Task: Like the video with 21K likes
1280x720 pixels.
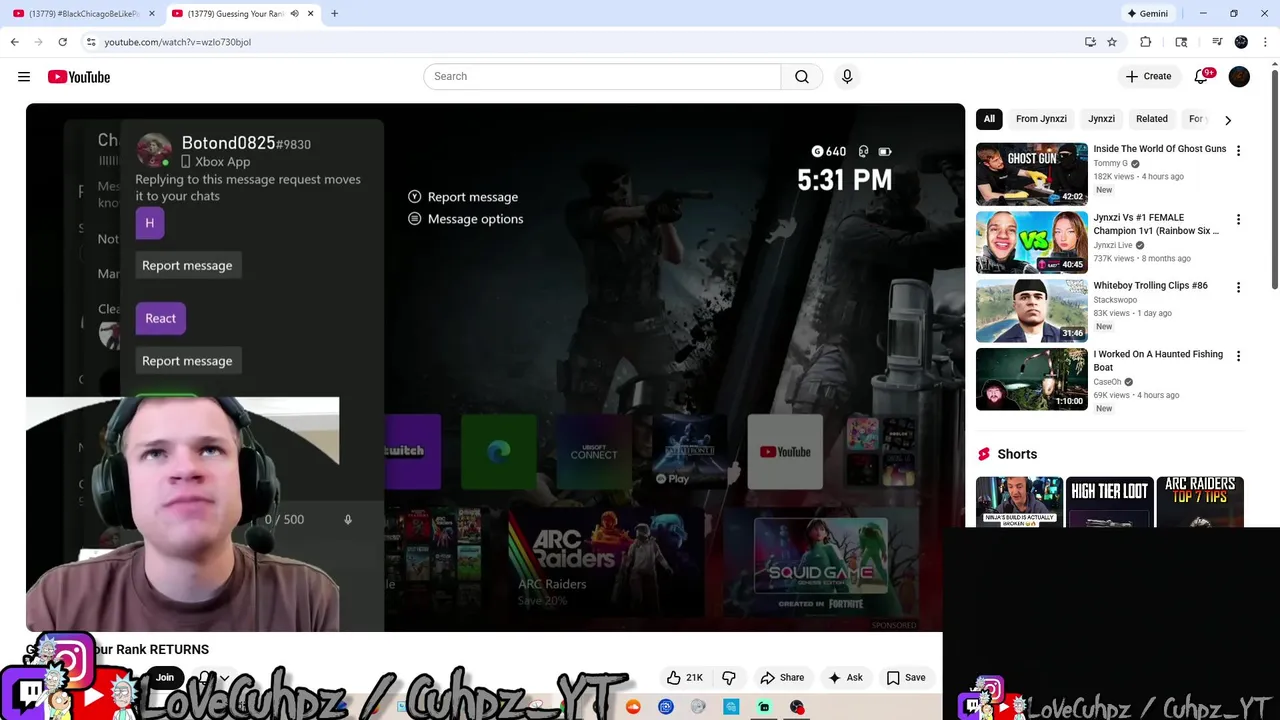Action: point(685,677)
